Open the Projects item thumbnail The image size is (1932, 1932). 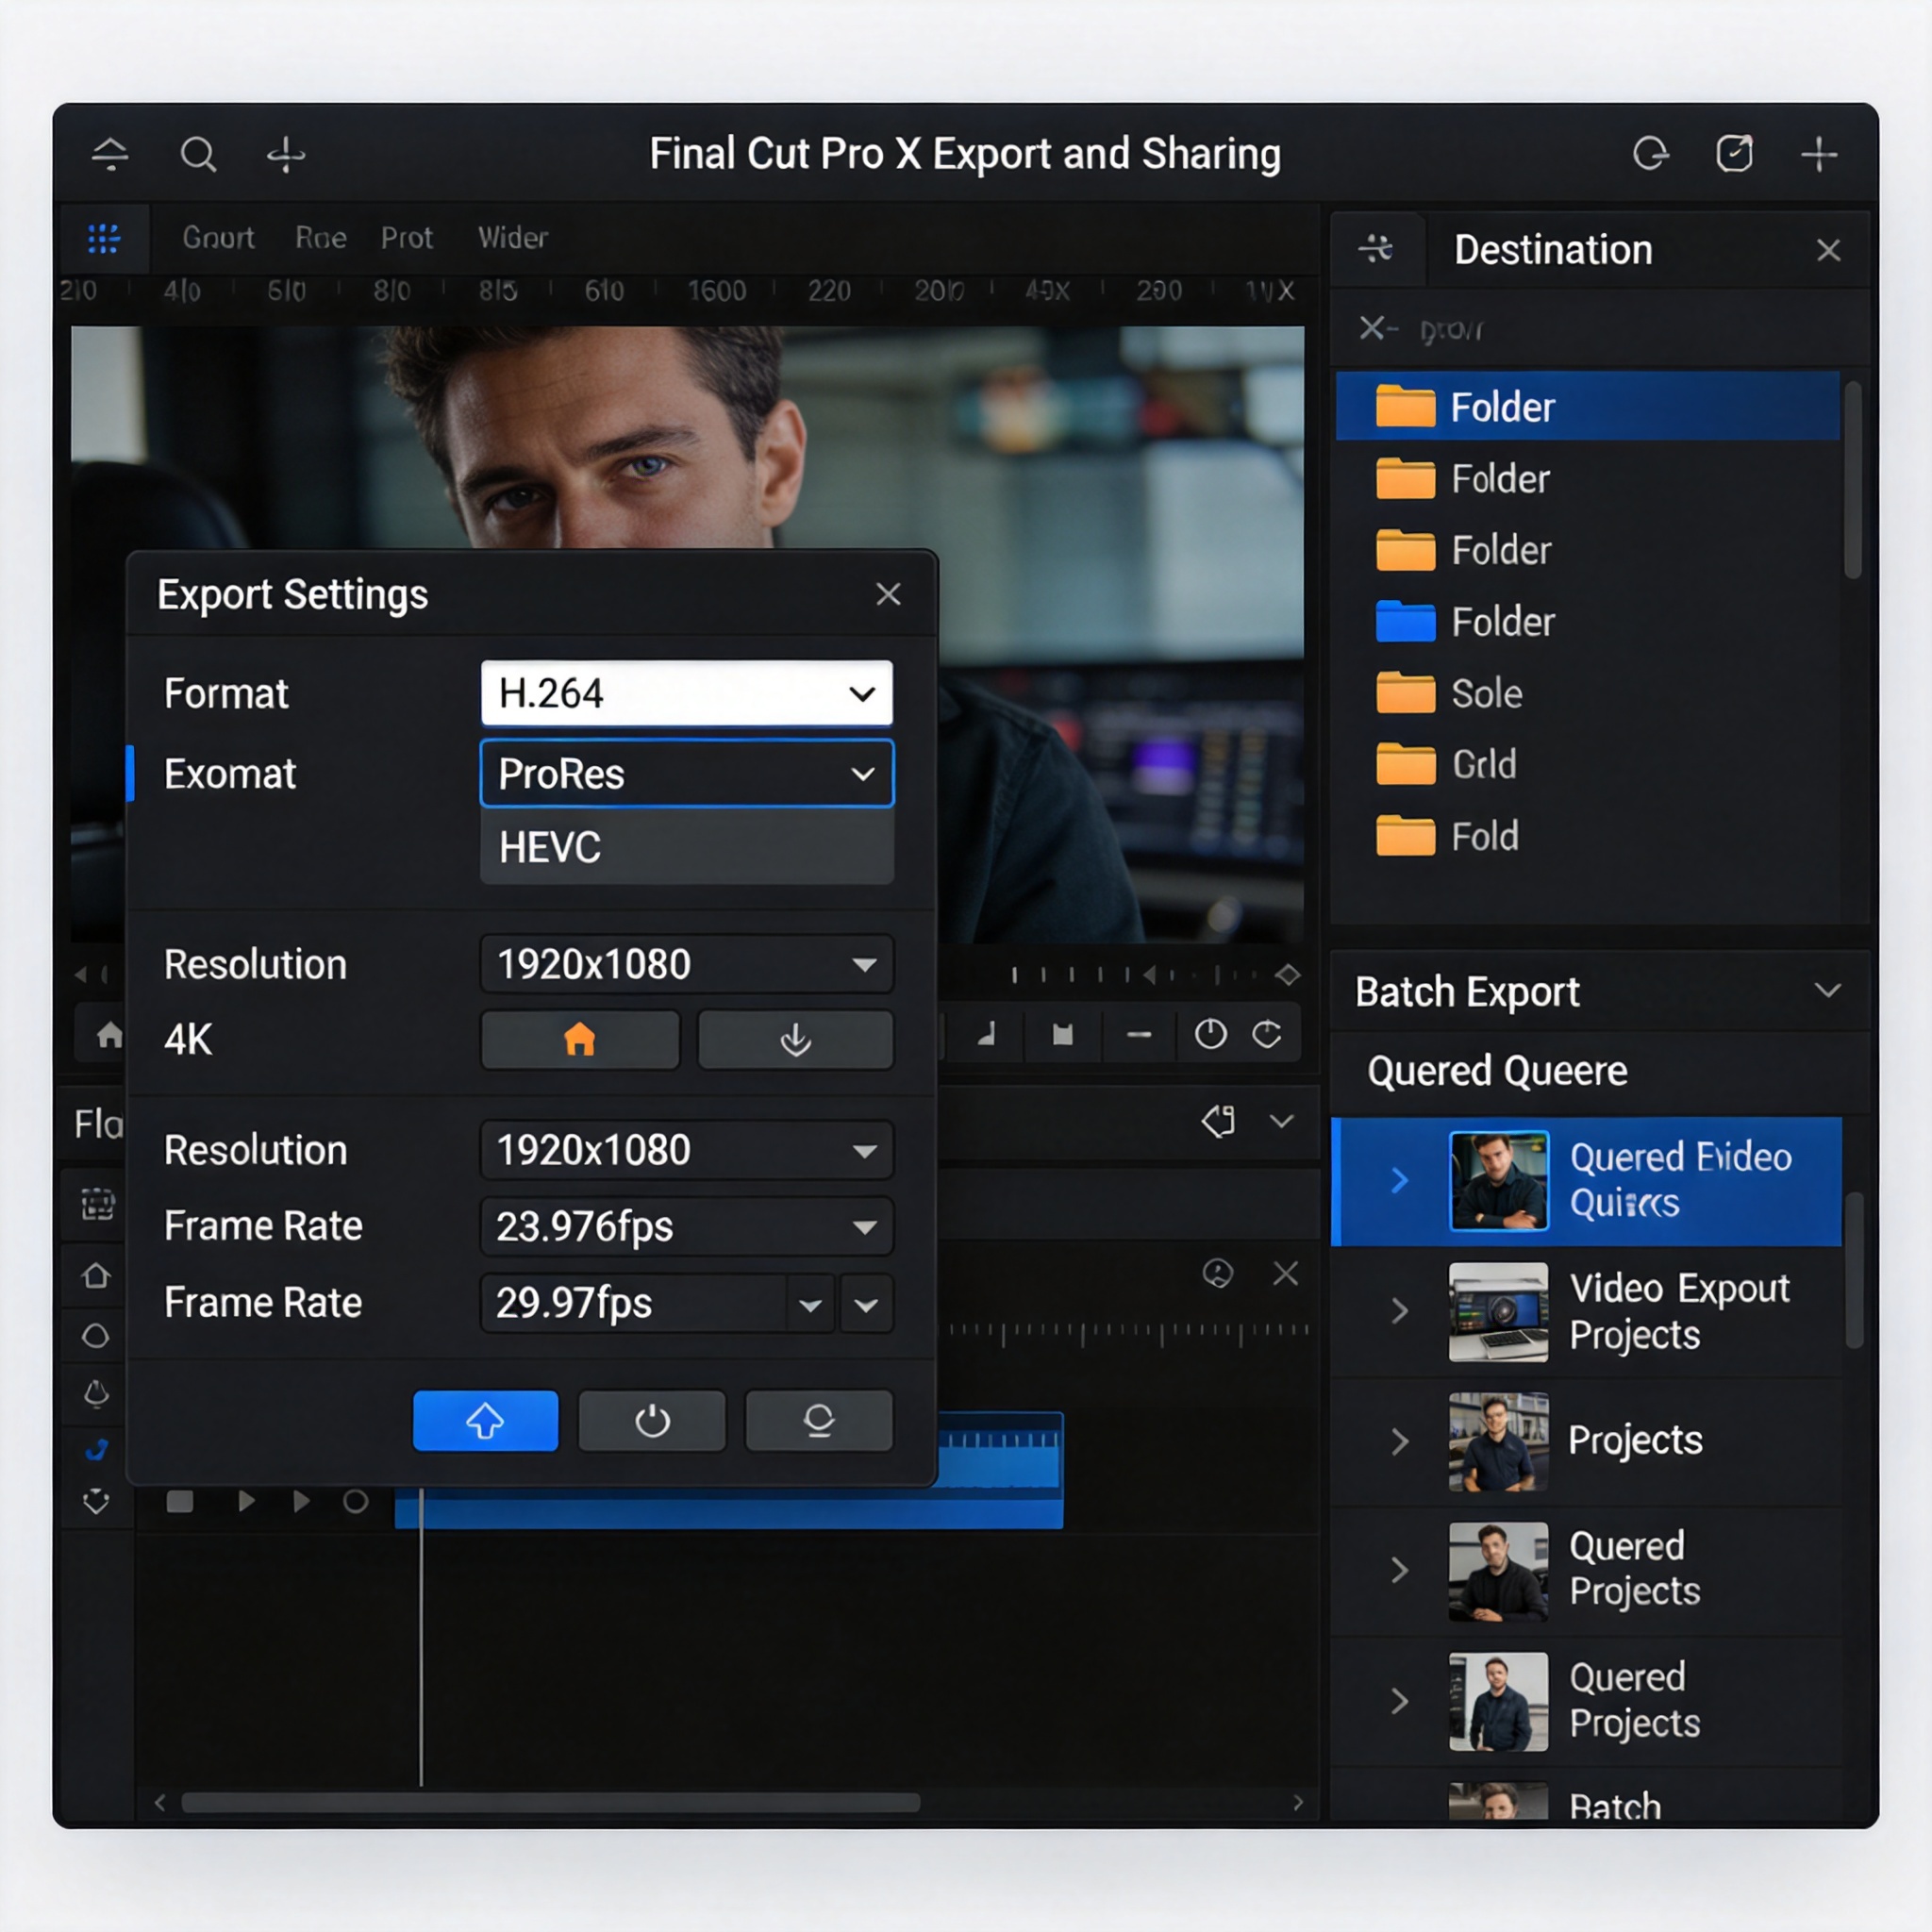click(x=1498, y=1441)
